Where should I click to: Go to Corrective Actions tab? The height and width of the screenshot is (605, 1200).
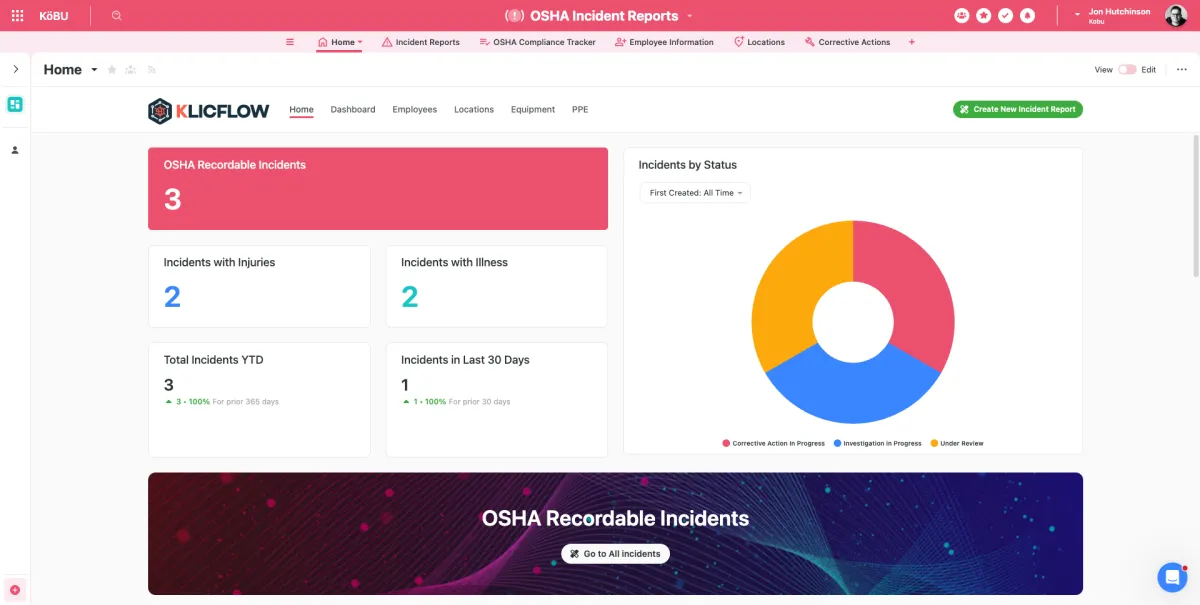[x=847, y=42]
